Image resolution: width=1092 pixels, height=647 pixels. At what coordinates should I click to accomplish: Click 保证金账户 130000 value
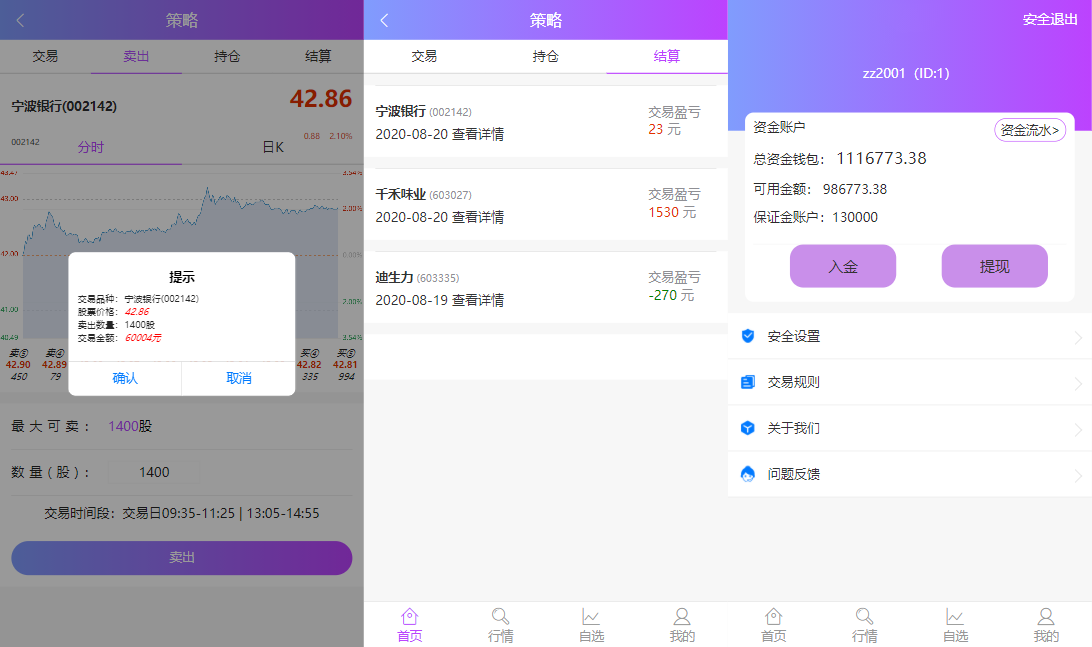point(855,217)
